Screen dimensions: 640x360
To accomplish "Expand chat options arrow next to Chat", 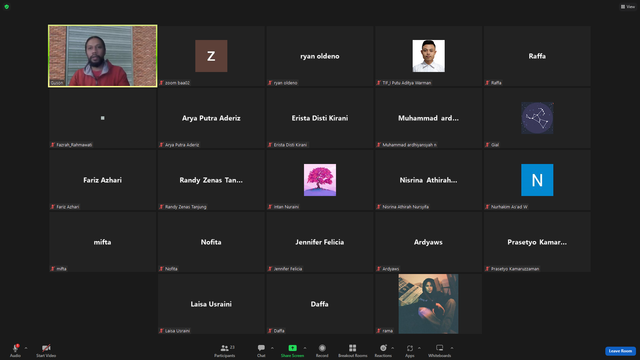I will tap(272, 348).
